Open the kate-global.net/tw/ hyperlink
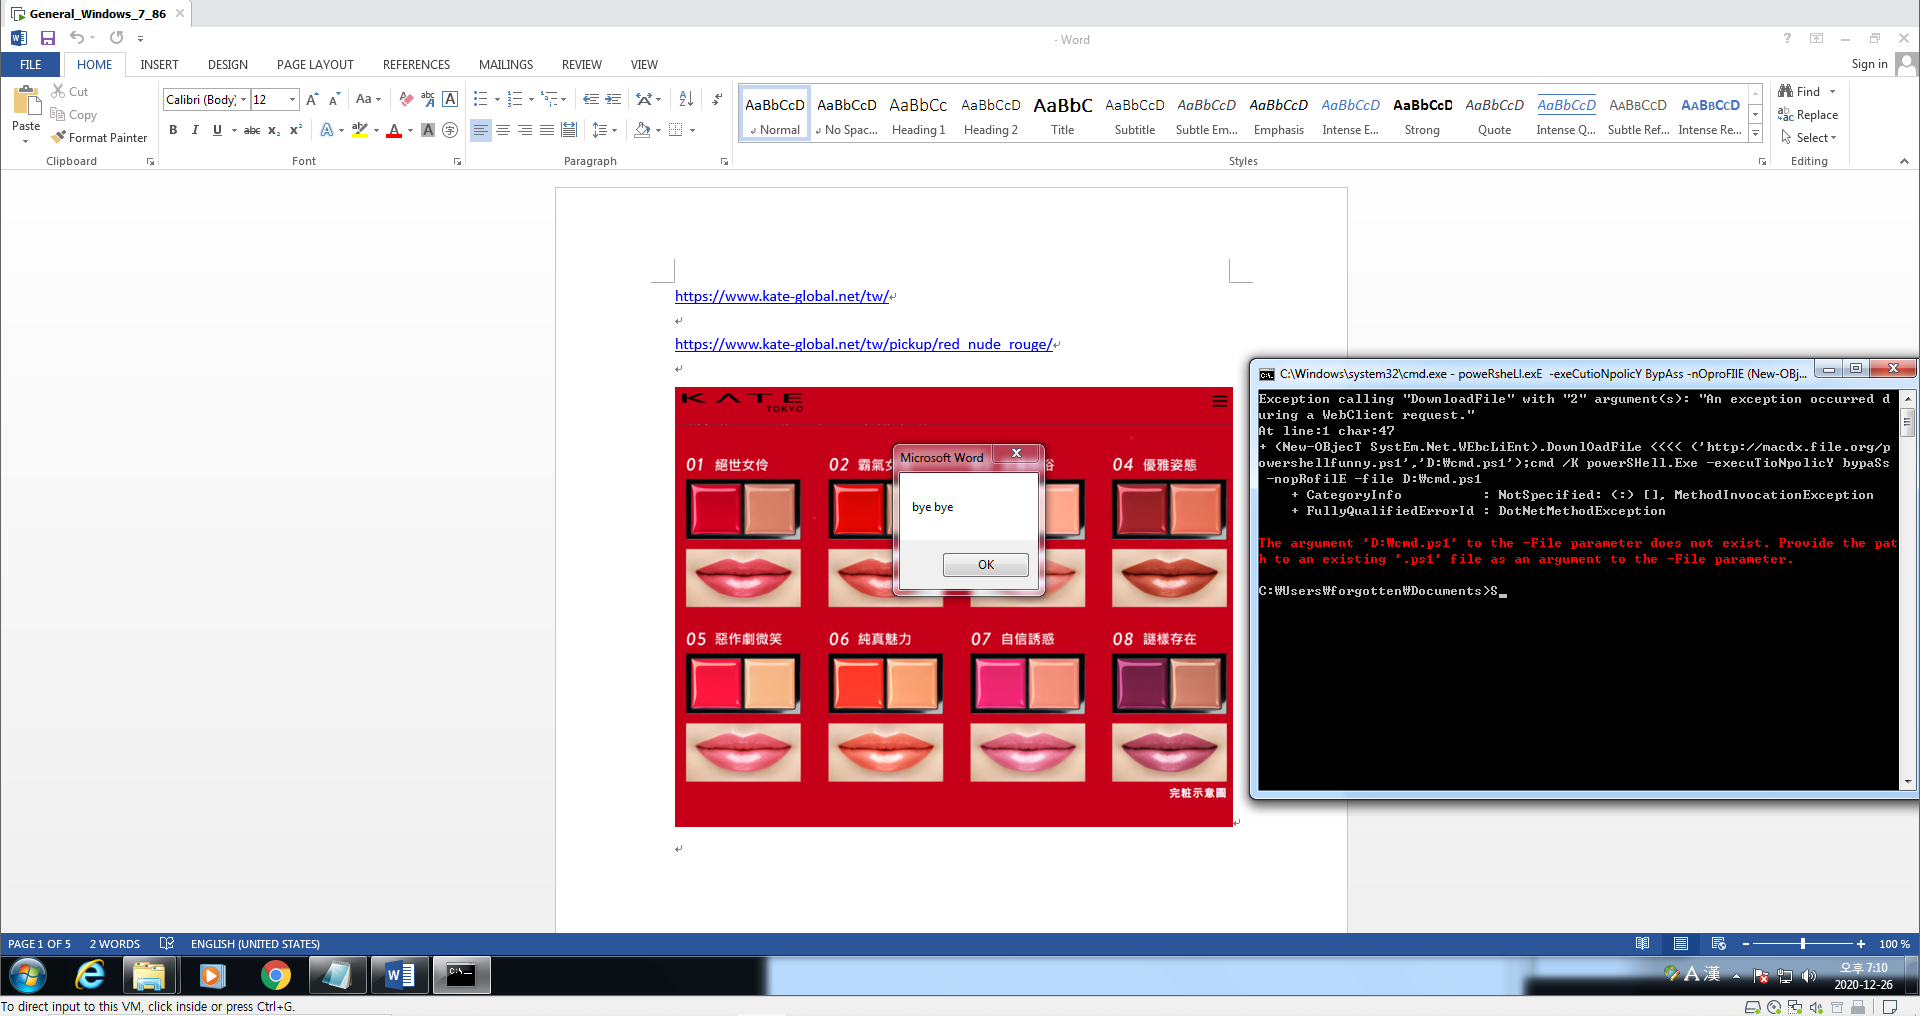This screenshot has height=1016, width=1920. [781, 296]
